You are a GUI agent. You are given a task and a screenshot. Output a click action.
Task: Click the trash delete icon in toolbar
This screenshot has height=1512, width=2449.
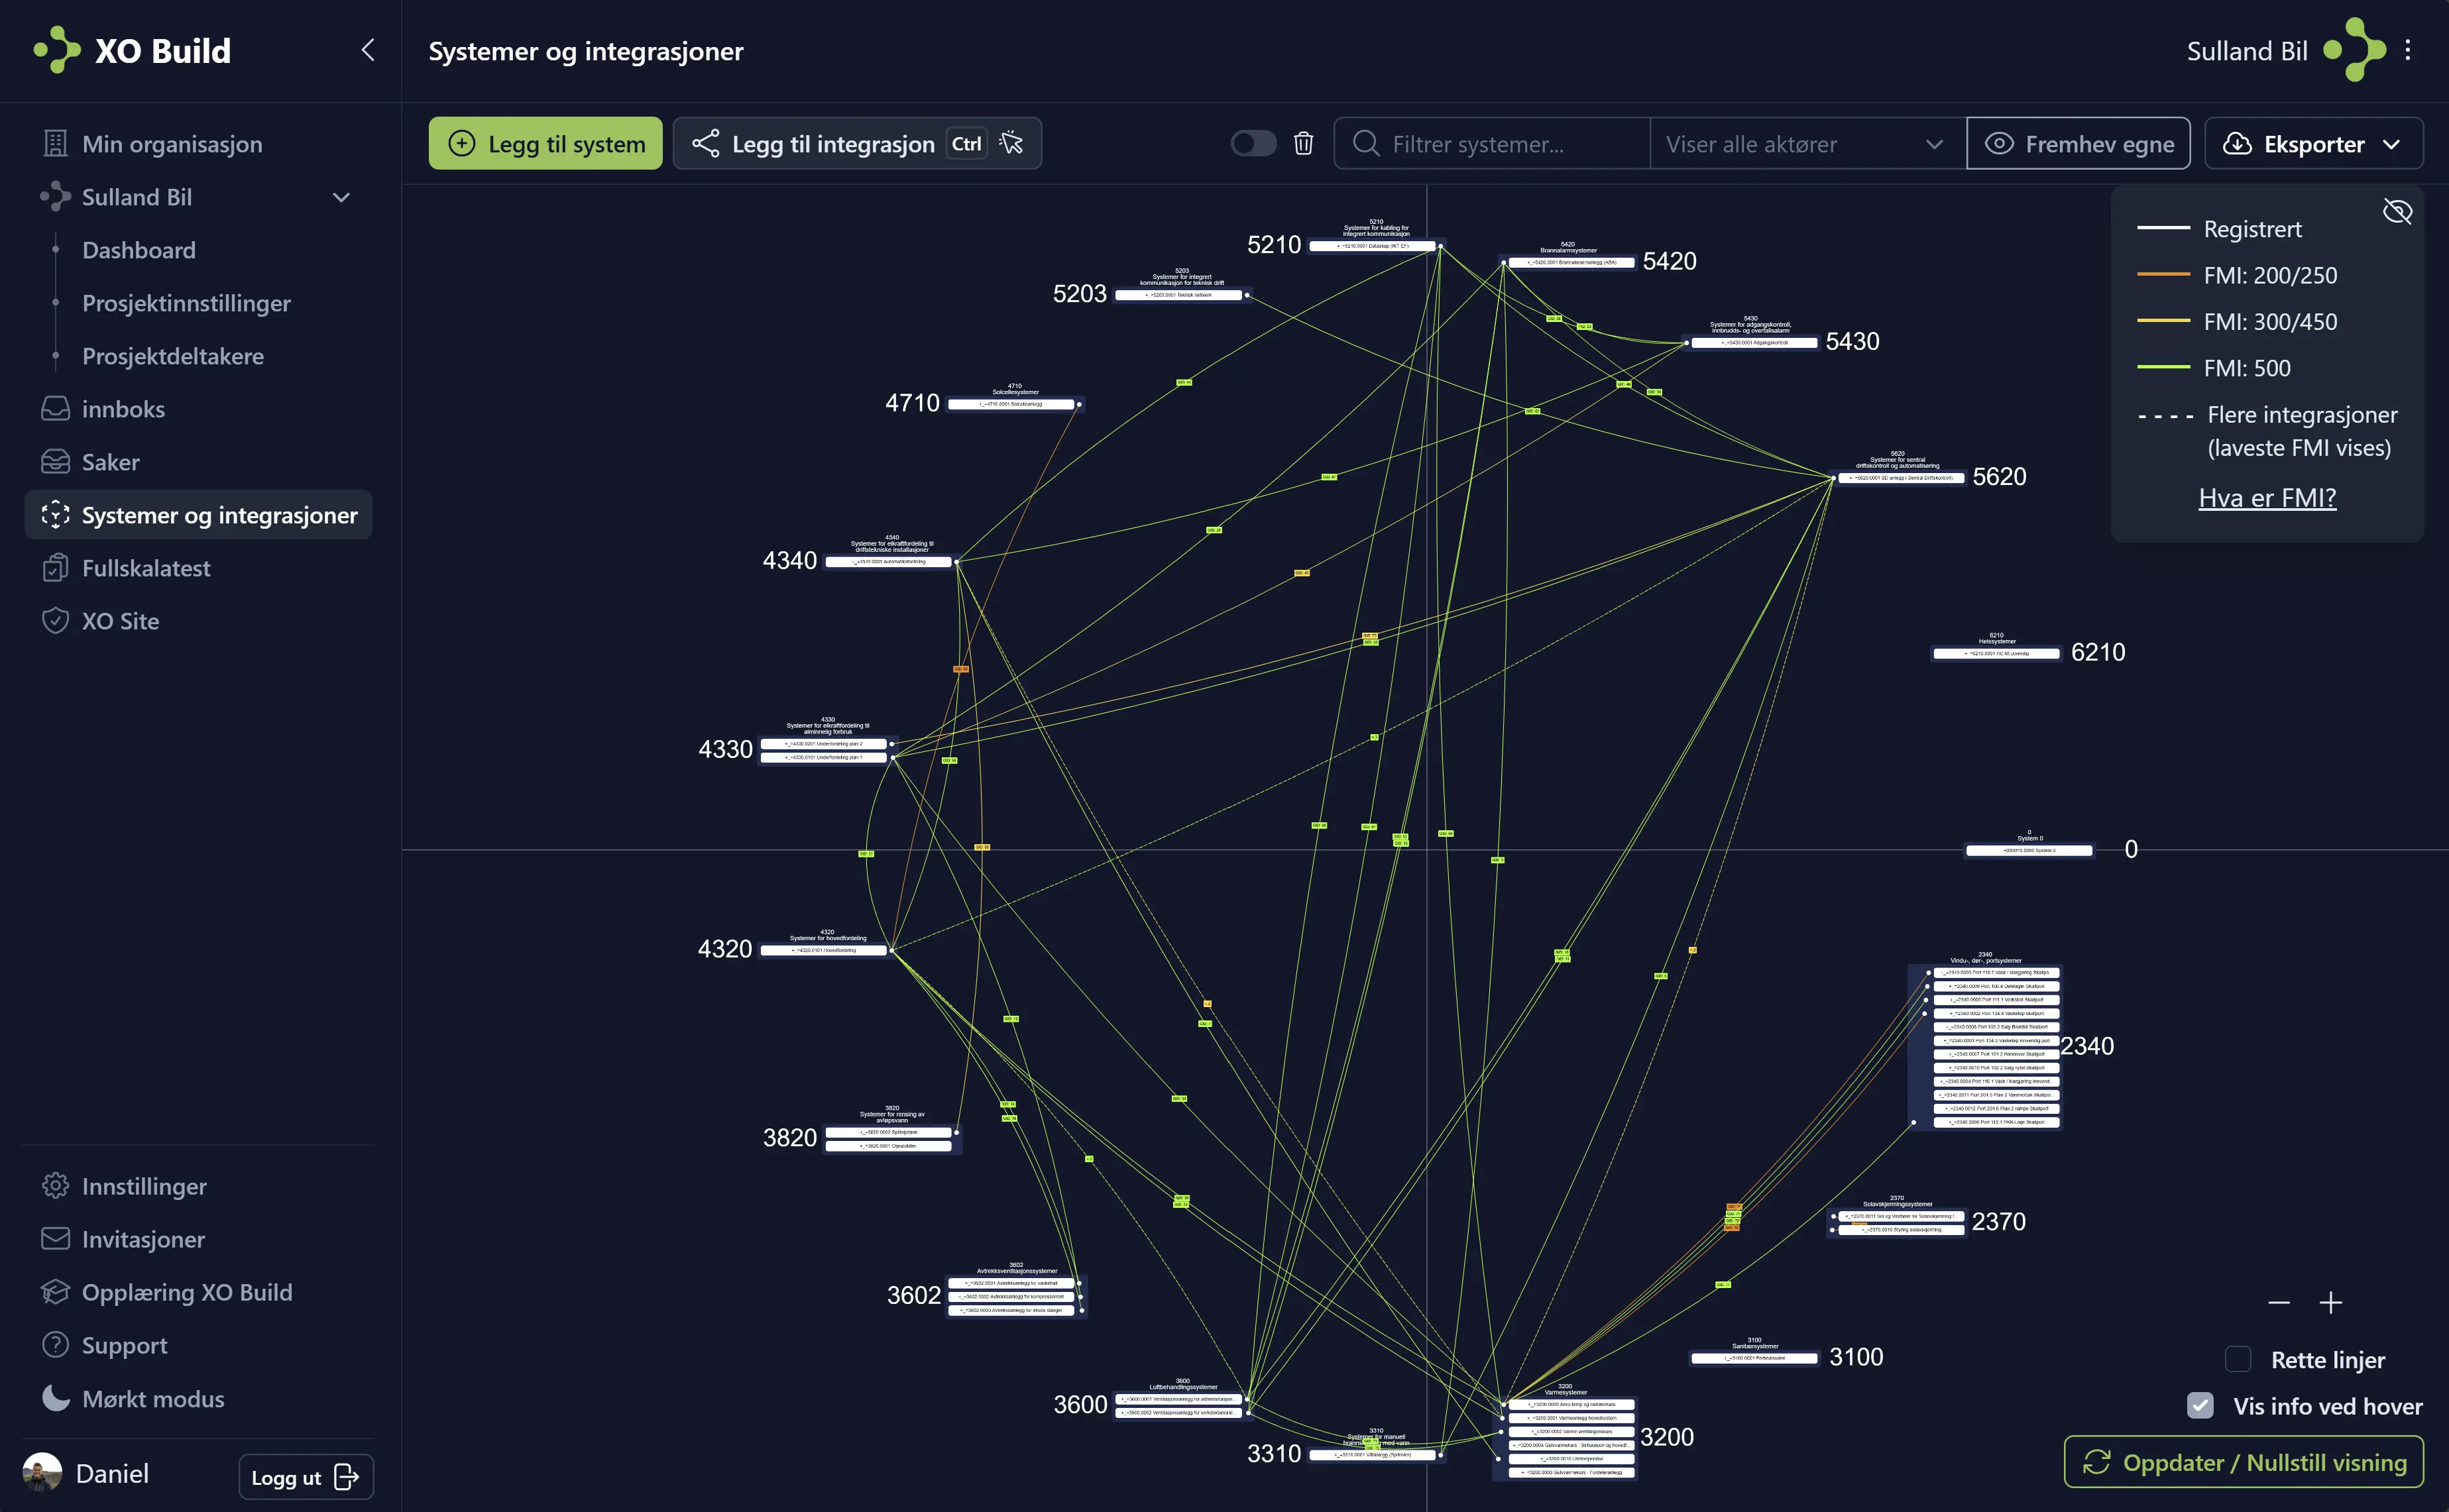(1303, 144)
